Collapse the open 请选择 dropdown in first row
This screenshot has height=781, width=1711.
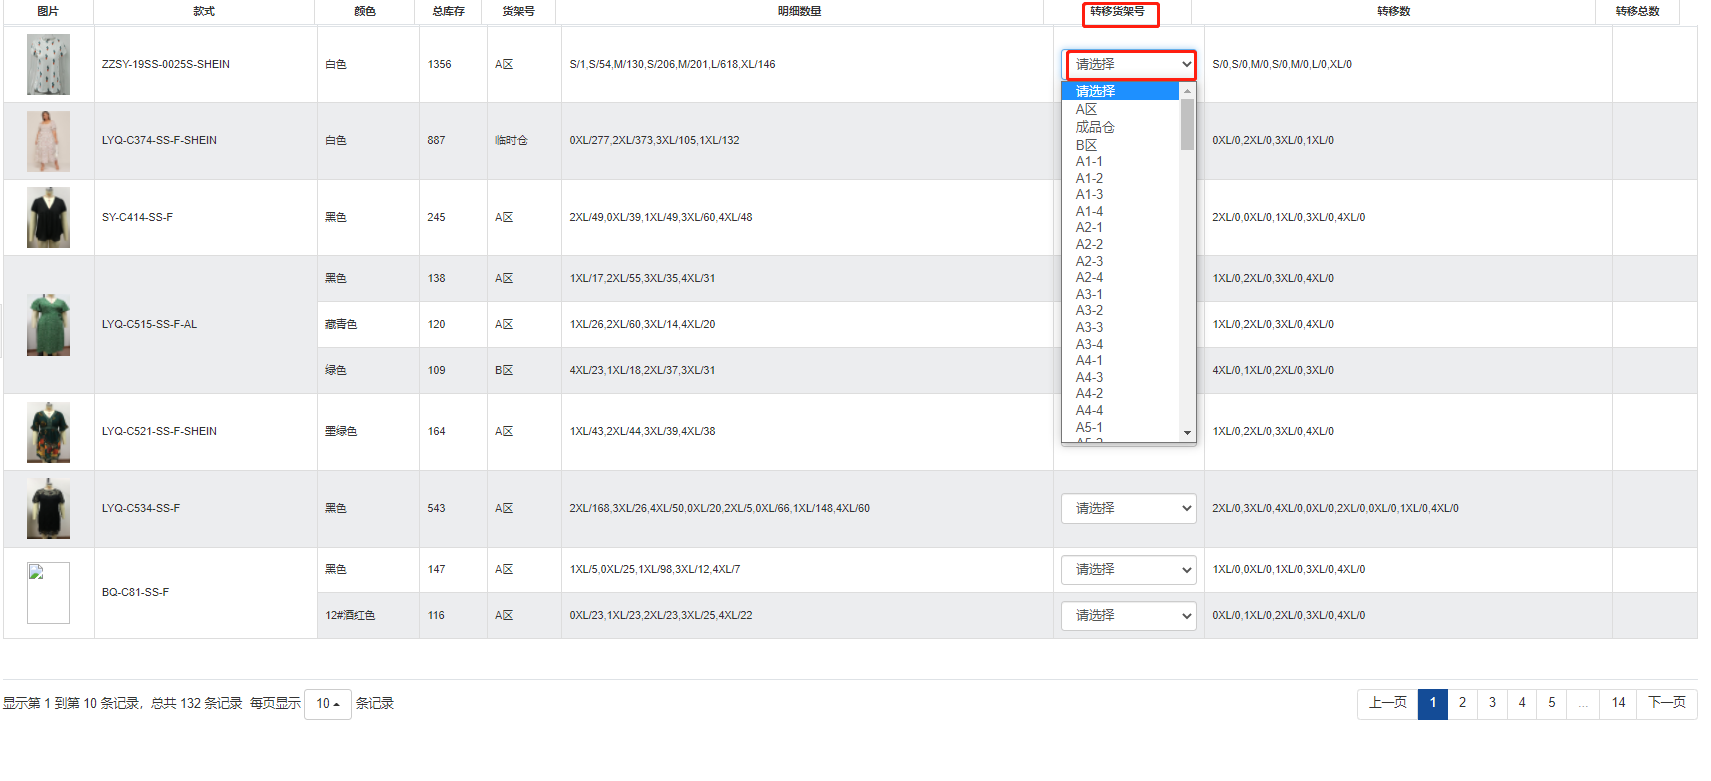1130,64
